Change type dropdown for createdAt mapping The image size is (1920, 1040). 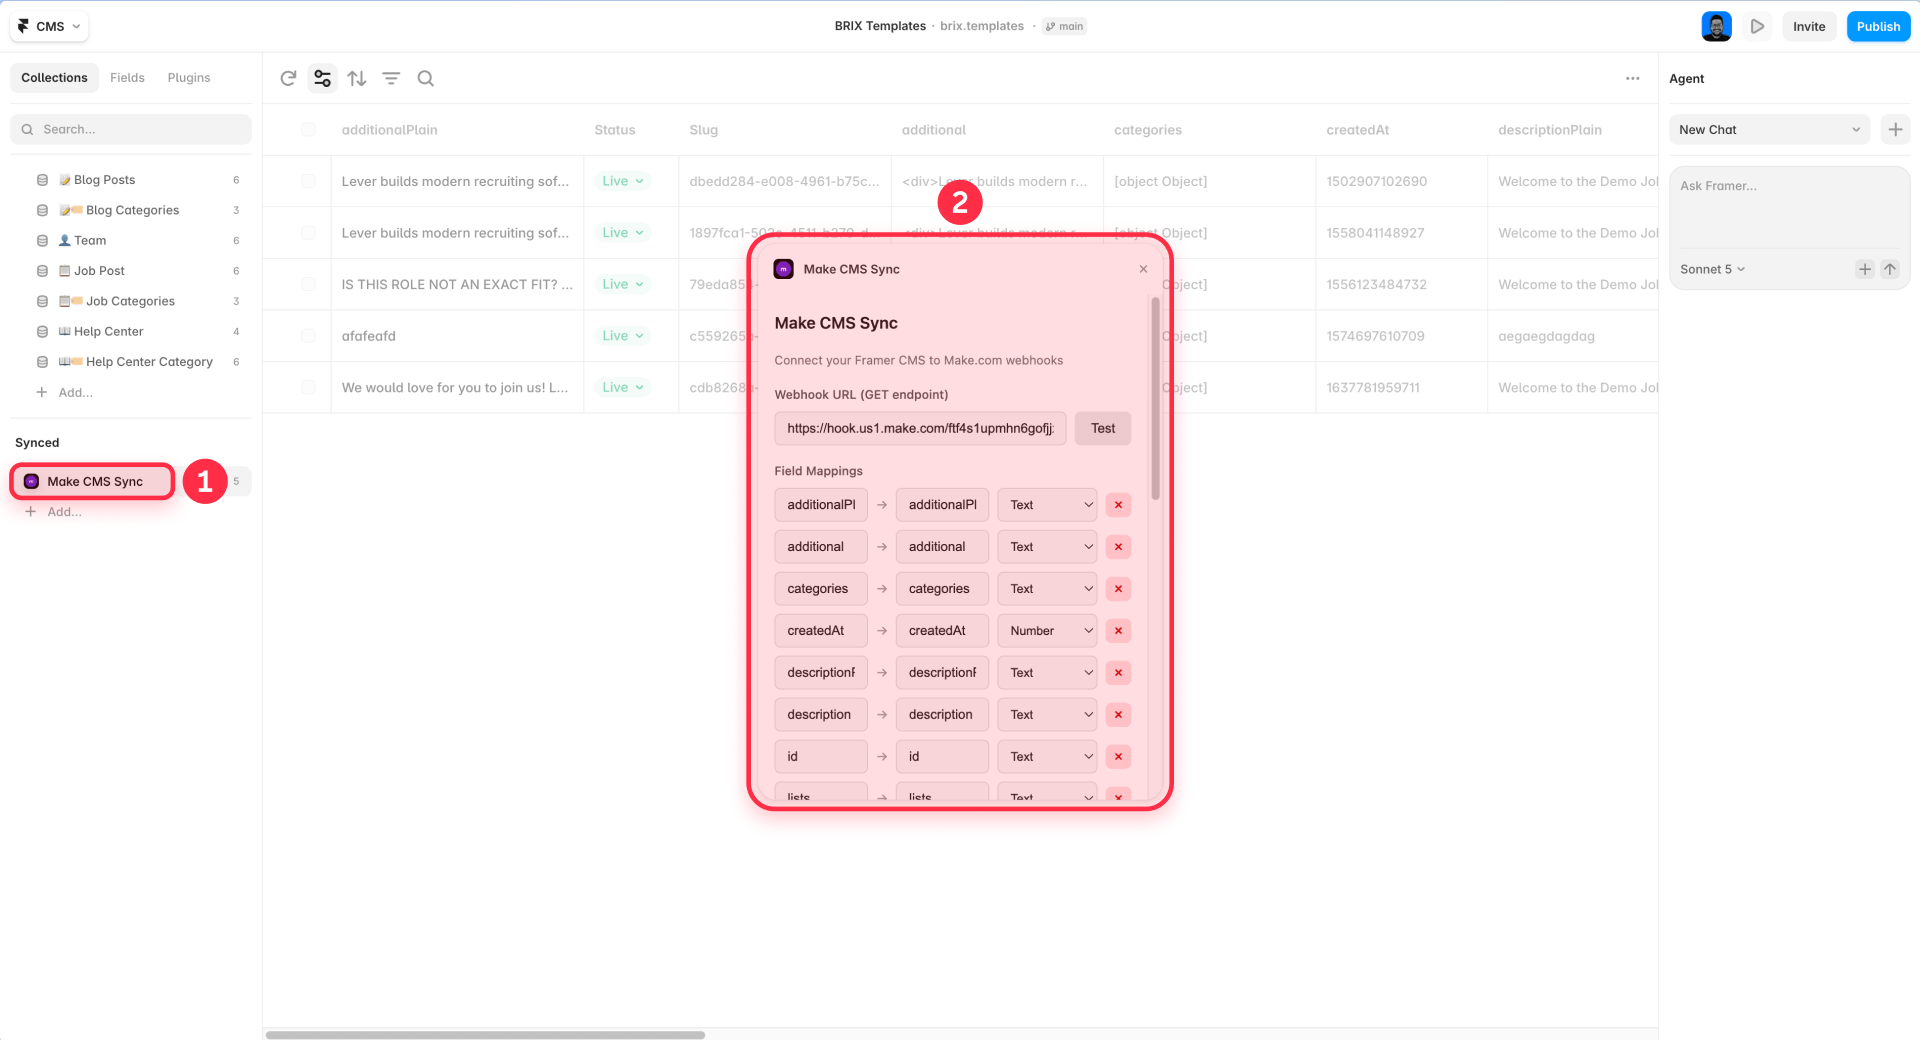1047,631
